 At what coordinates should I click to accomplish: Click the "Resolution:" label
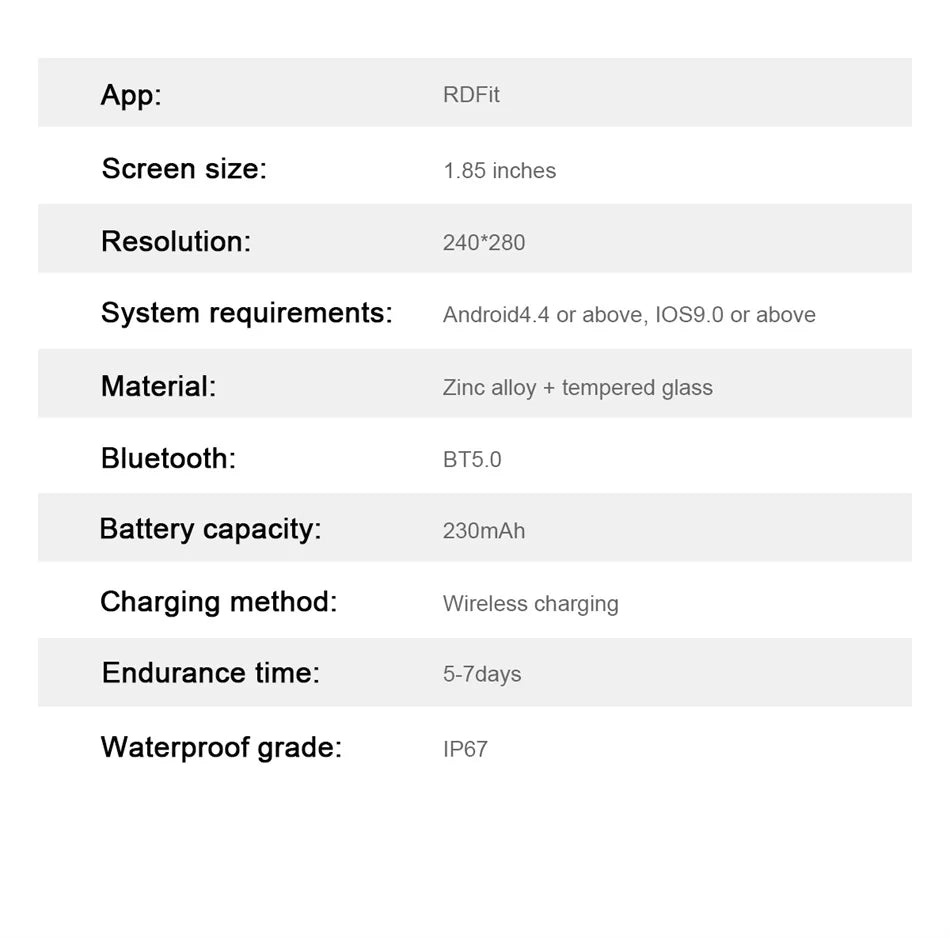coord(176,241)
